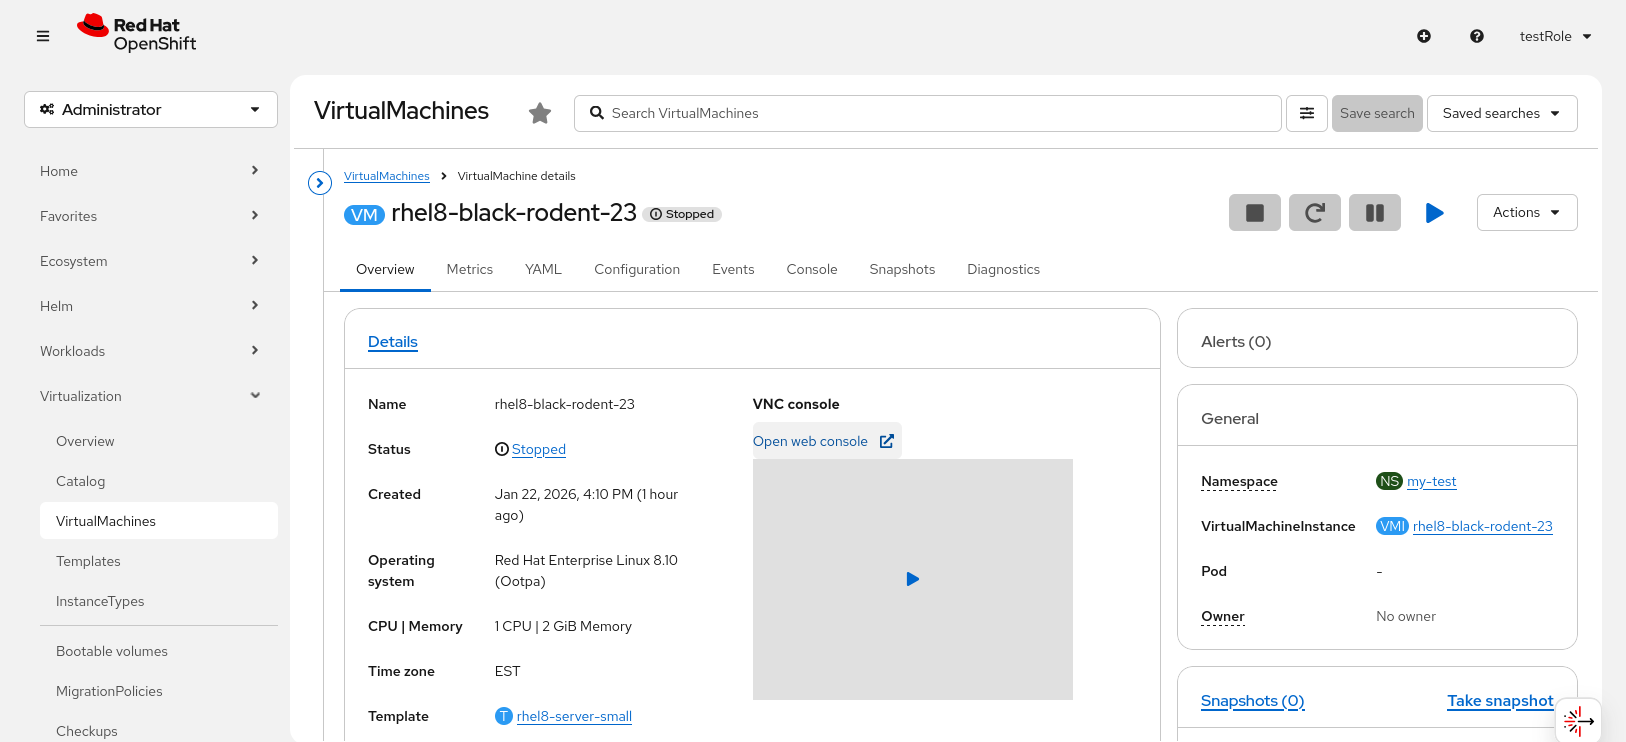Screen dimensions: 1626x742
Task: Open the hamburger navigation menu
Action: [43, 36]
